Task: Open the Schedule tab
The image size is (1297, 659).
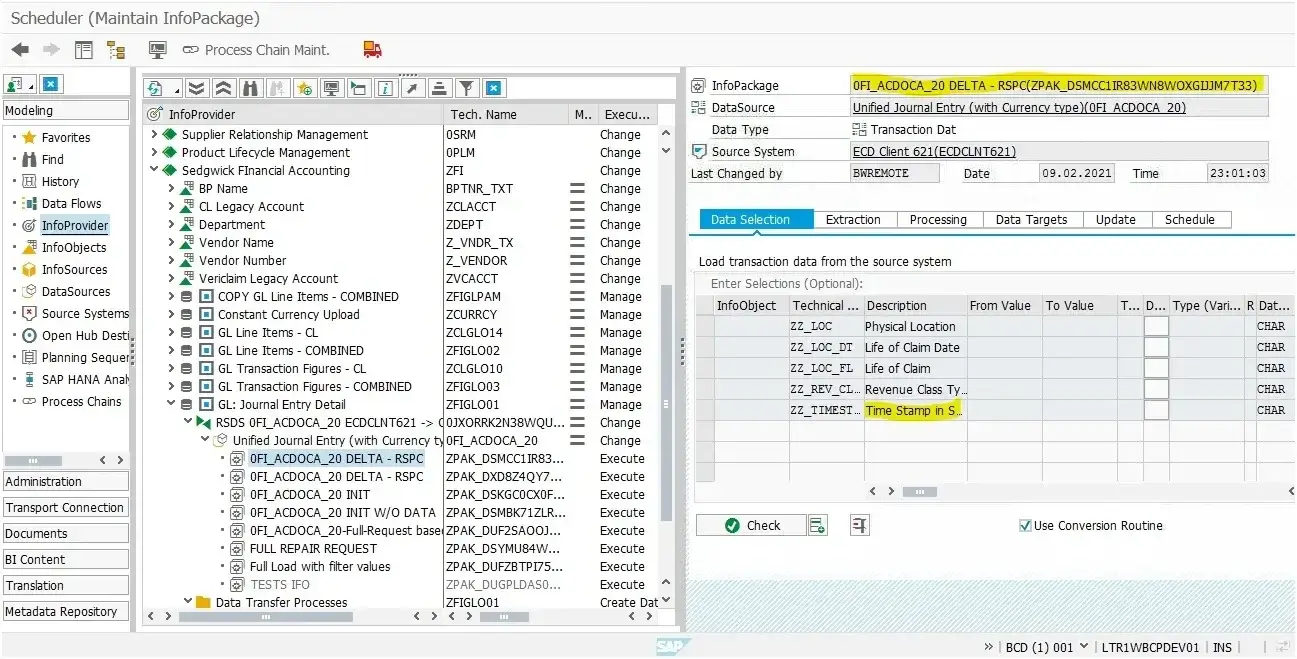Action: coord(1189,219)
